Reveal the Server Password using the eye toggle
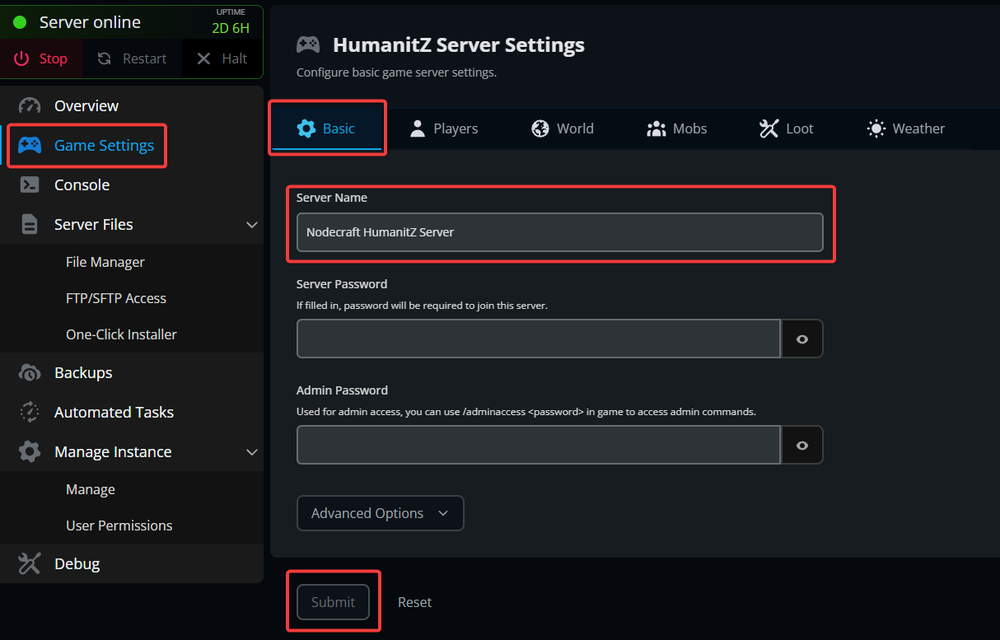Screen dimensions: 1000x640 (802, 338)
